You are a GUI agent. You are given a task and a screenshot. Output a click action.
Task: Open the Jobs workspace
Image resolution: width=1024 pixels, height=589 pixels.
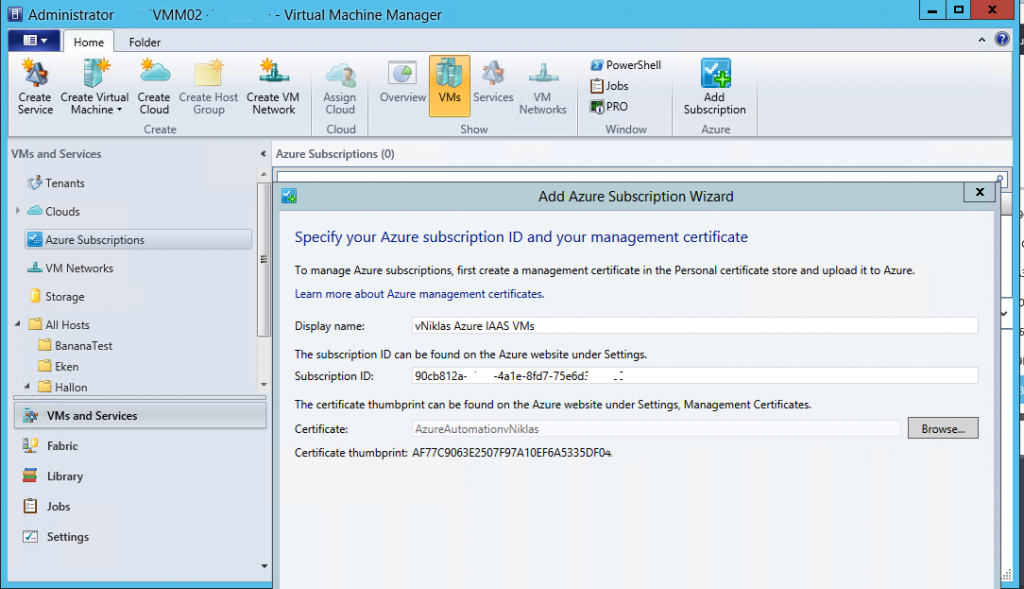pos(58,506)
